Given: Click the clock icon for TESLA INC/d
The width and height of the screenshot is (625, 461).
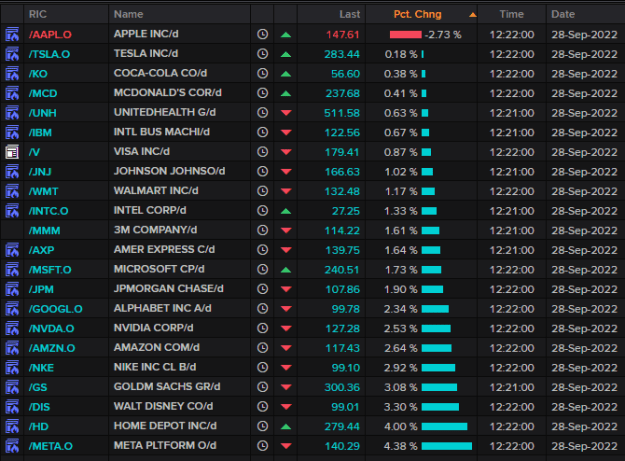Looking at the screenshot, I should coord(262,54).
